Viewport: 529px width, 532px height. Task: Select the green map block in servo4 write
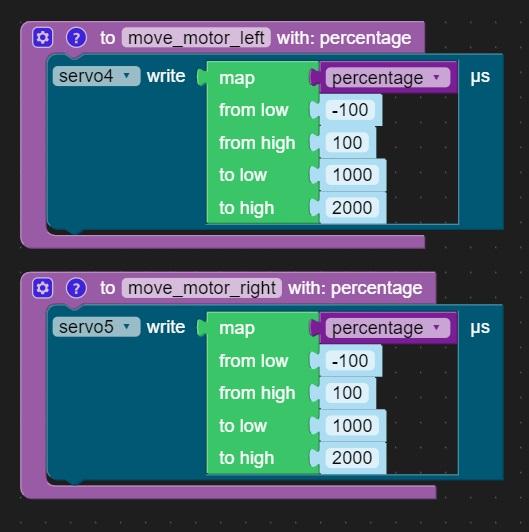click(x=237, y=78)
